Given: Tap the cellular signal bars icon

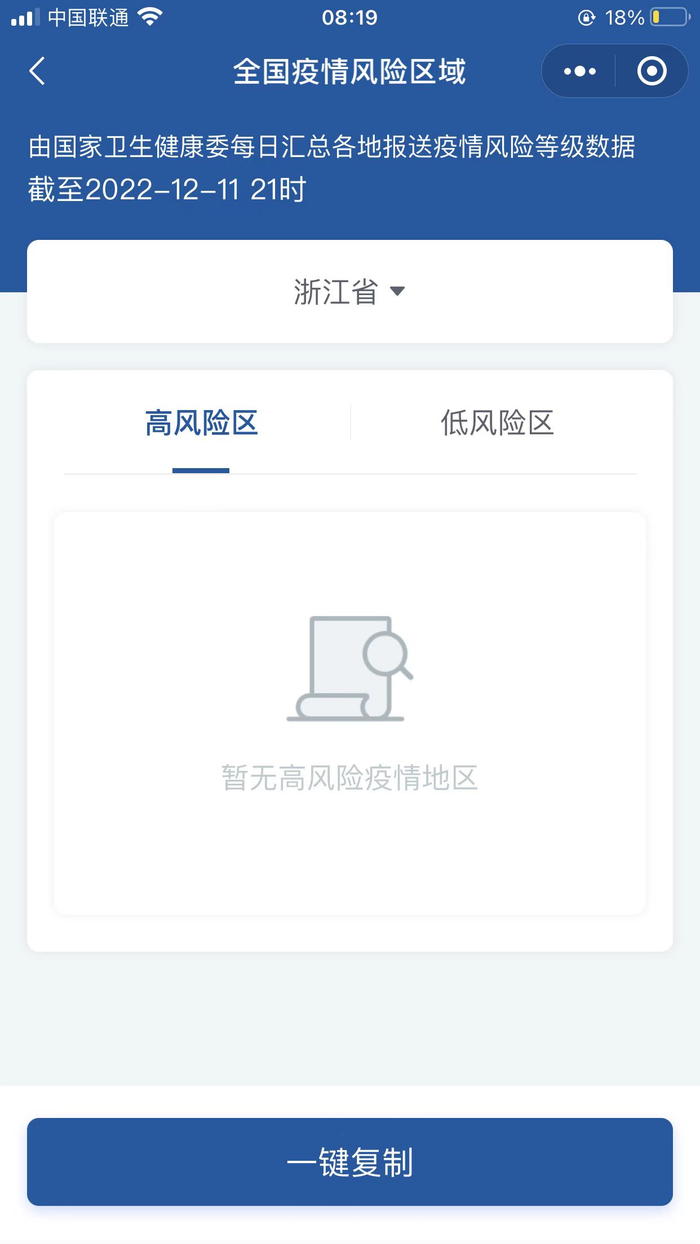Looking at the screenshot, I should click(25, 18).
